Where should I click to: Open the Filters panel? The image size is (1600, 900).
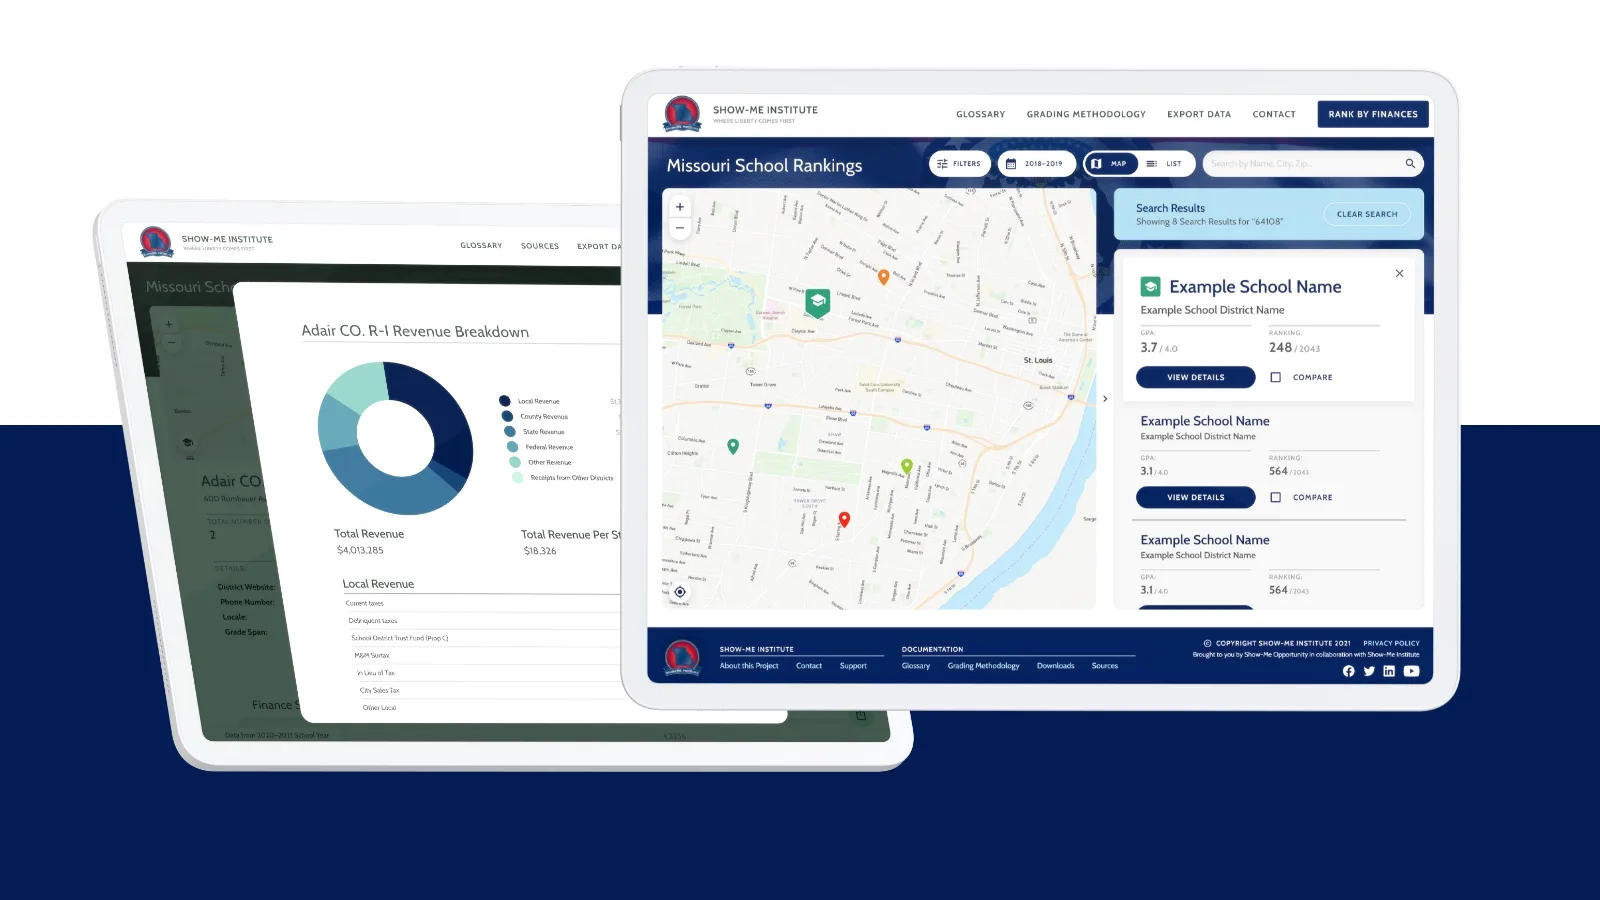959,164
